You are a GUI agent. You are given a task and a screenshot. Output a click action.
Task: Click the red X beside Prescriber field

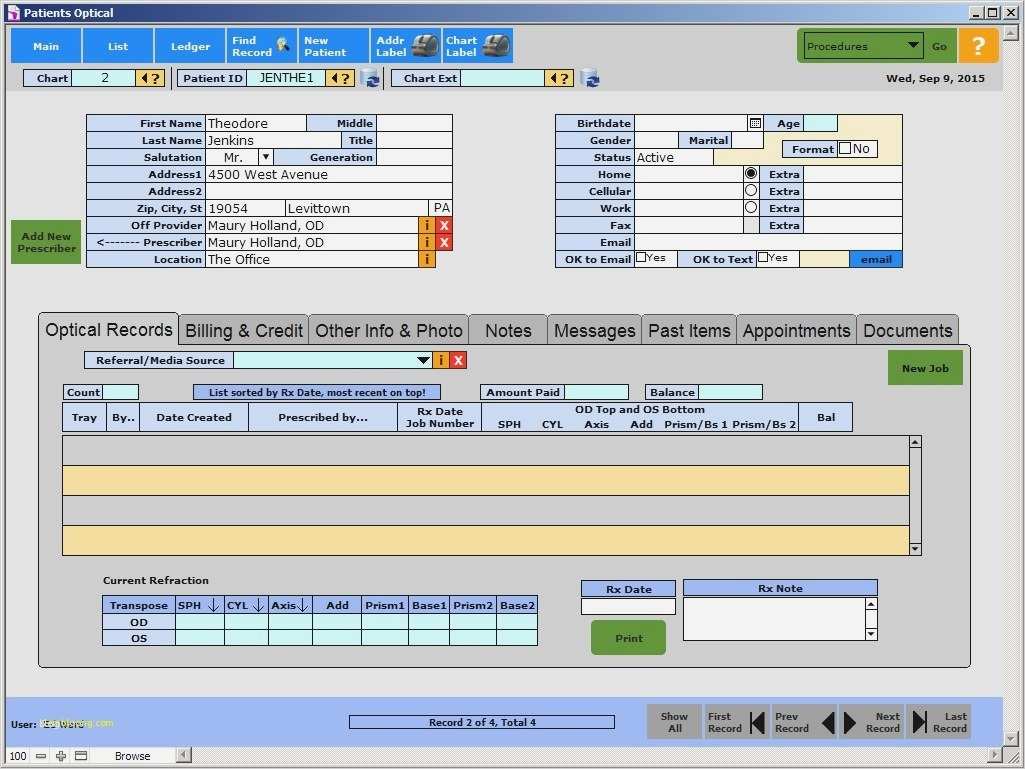(443, 242)
